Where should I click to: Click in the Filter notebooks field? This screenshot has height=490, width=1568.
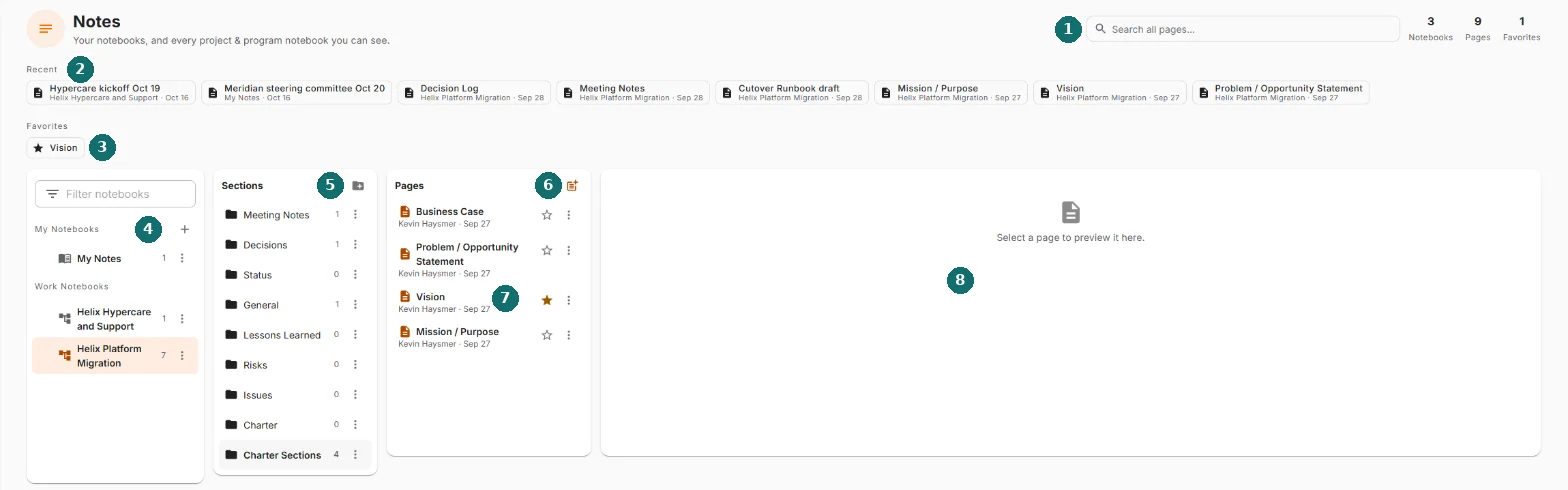point(115,194)
